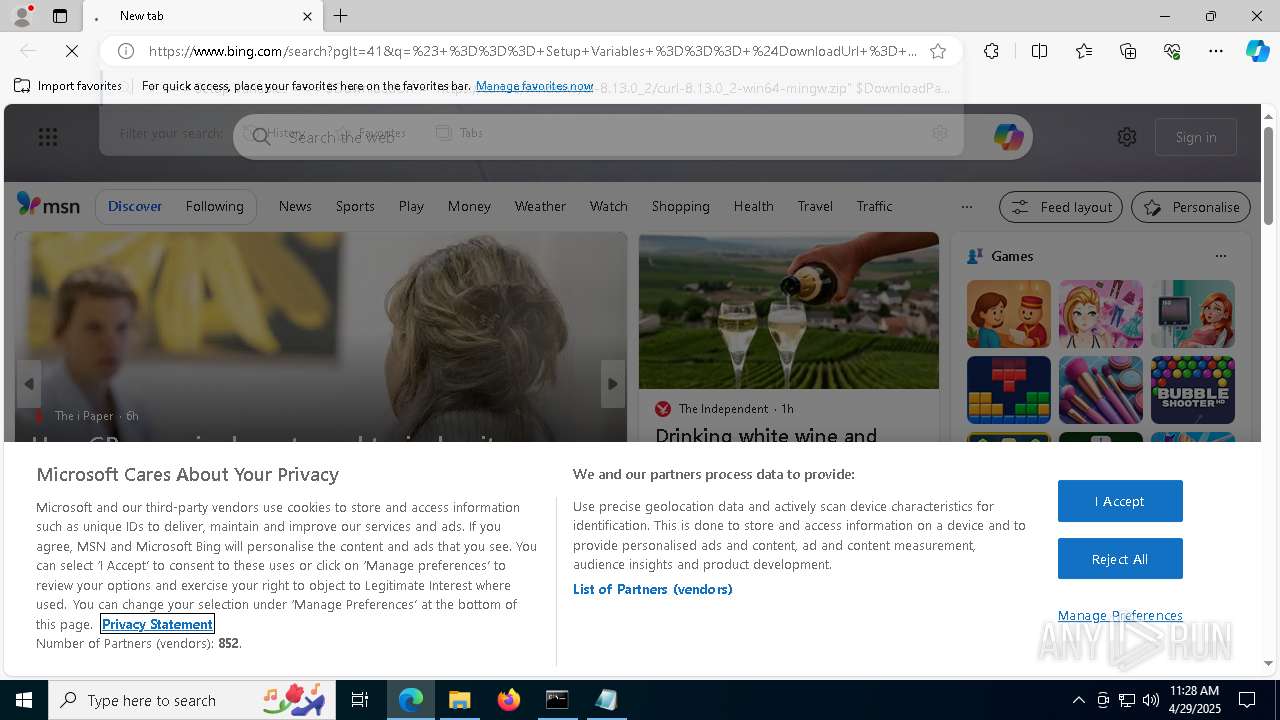Open File Explorer from taskbar
The width and height of the screenshot is (1280, 720).
click(459, 700)
